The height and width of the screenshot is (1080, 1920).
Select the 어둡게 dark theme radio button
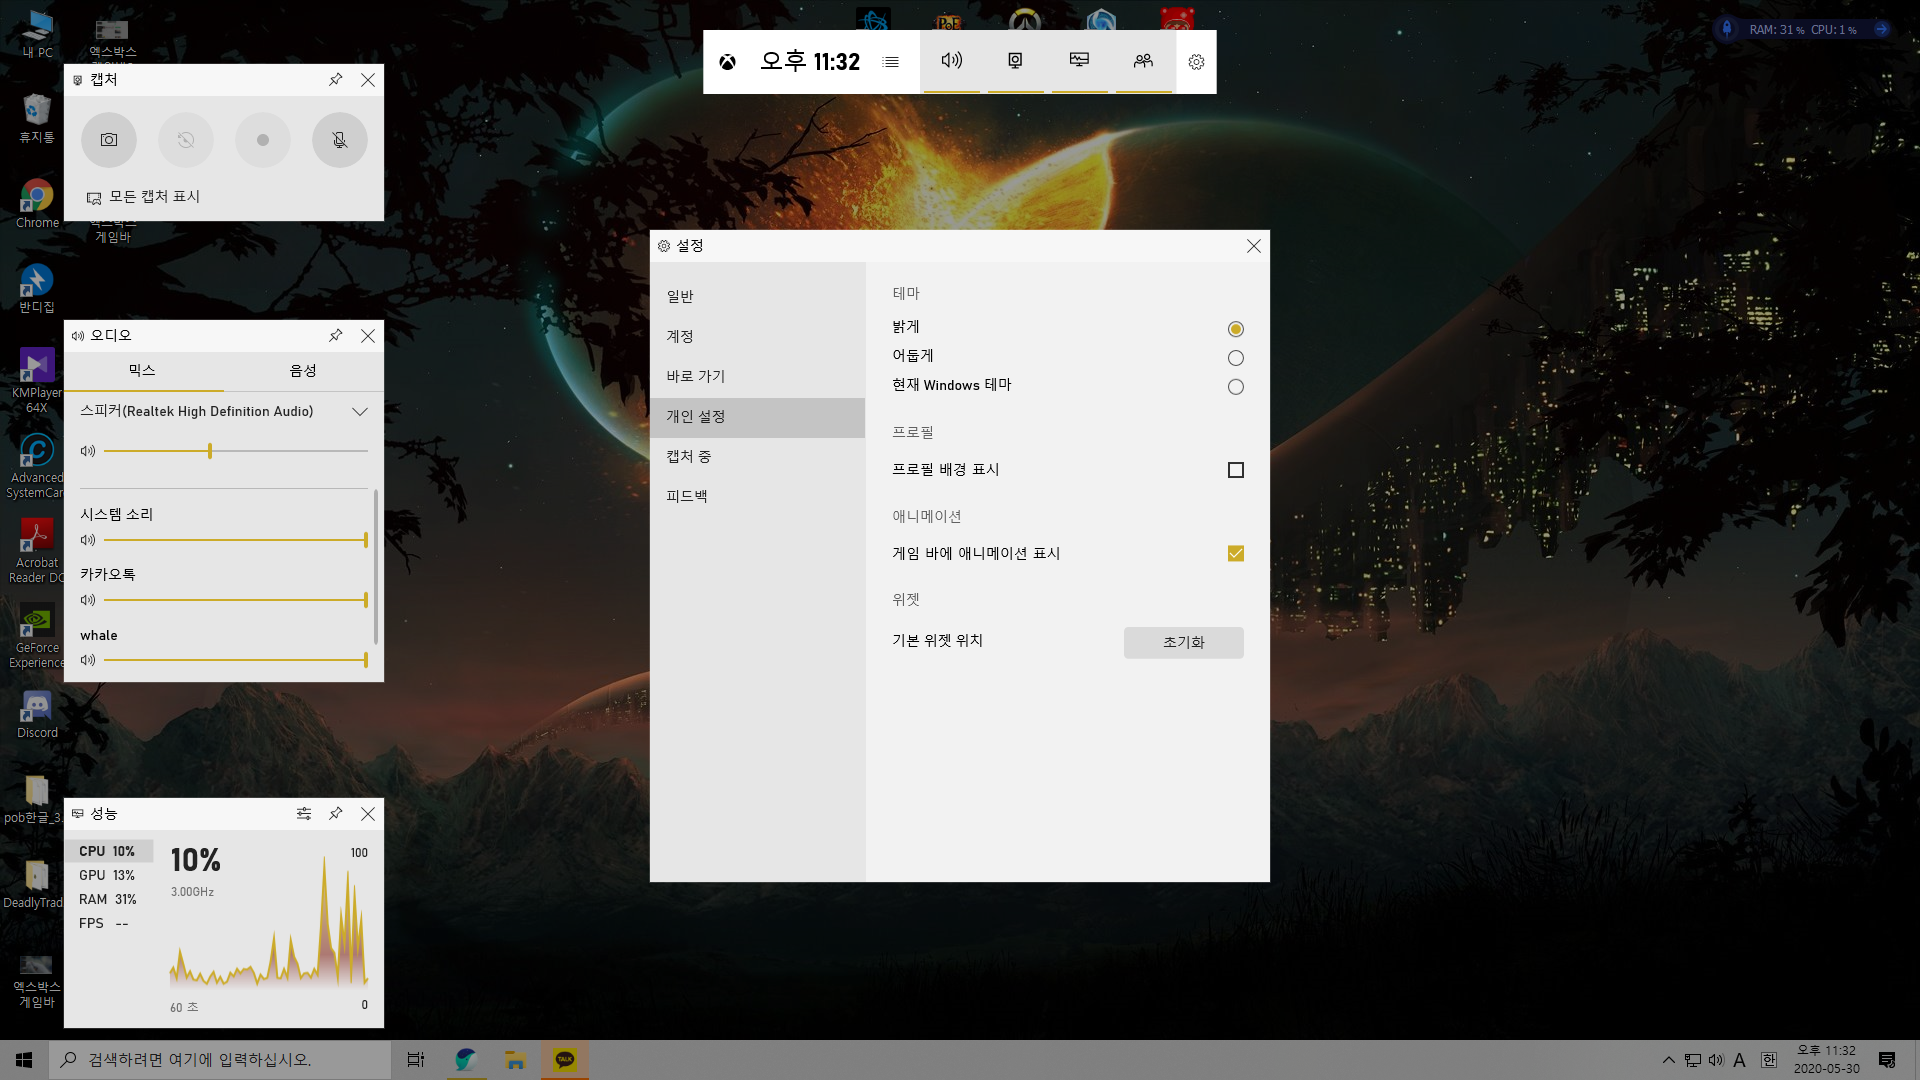click(1236, 358)
